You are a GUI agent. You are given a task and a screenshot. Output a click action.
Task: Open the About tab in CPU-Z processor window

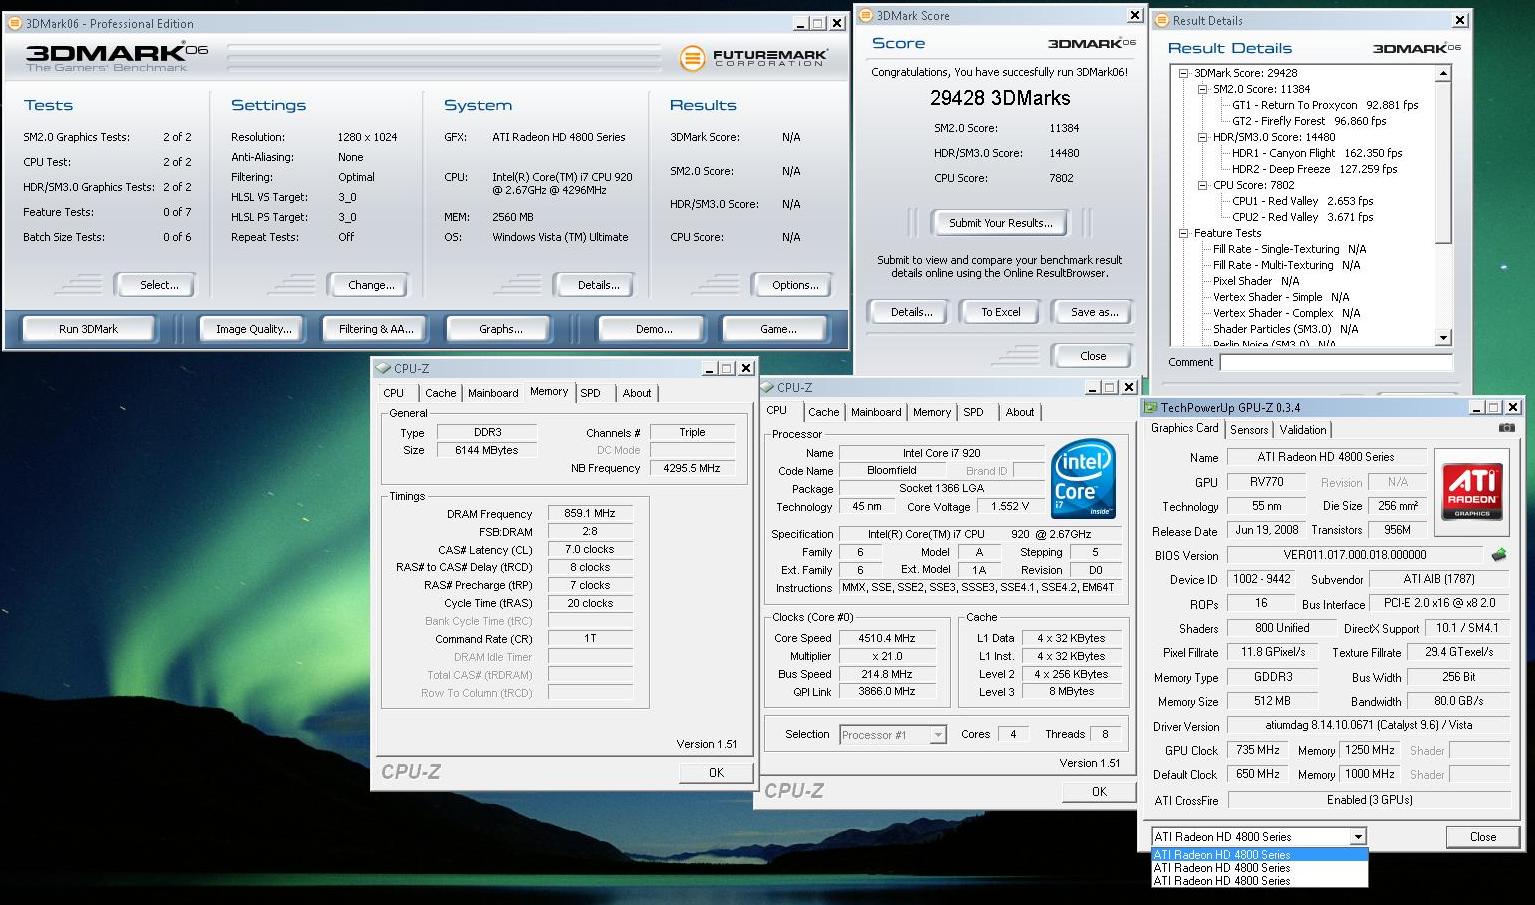(1020, 412)
